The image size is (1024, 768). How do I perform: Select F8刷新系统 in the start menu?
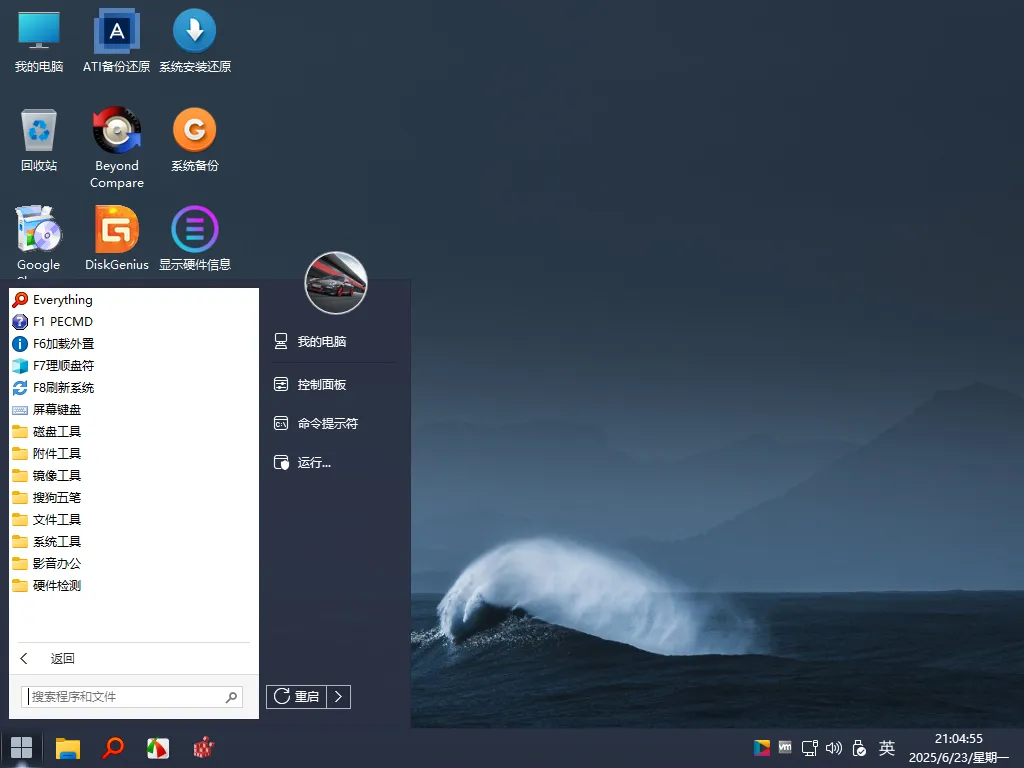[63, 388]
